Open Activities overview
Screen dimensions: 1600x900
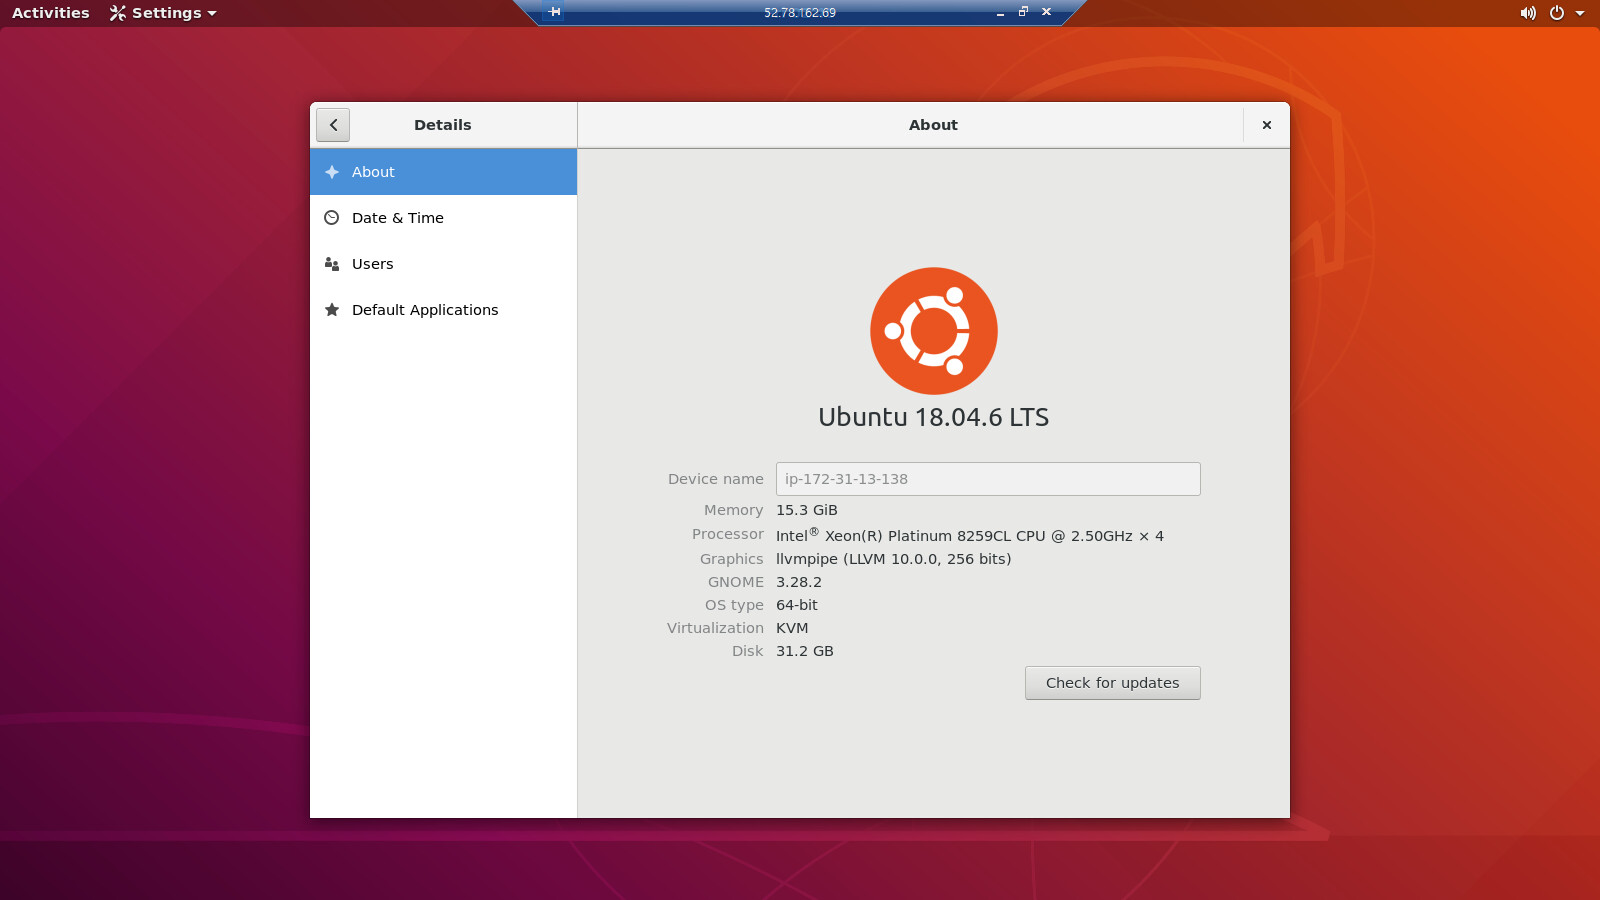click(50, 13)
